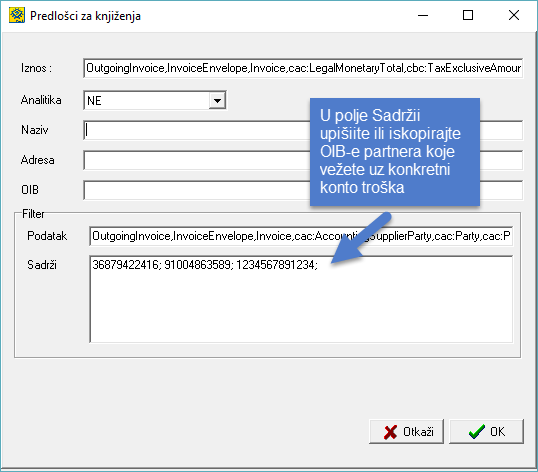Click the red X icon on Otkaži
Viewport: 538px width, 472px height.
pos(390,432)
